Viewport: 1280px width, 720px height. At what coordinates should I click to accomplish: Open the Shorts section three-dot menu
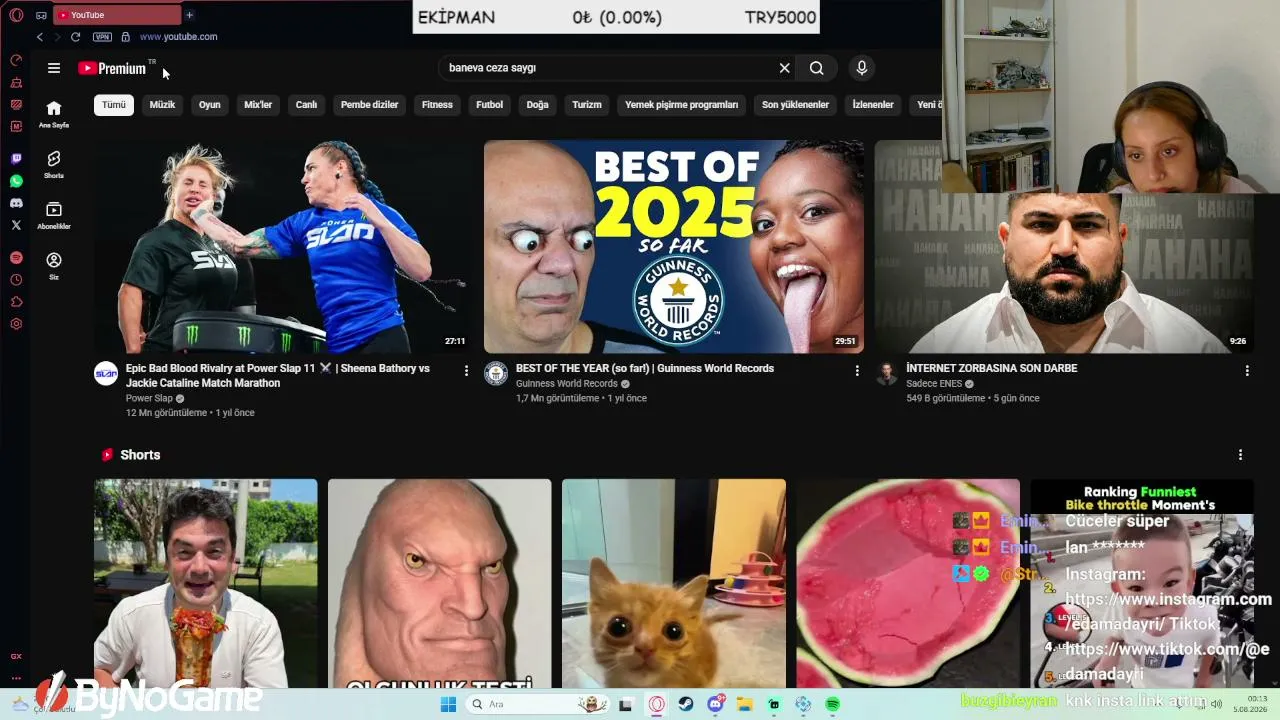tap(1241, 455)
